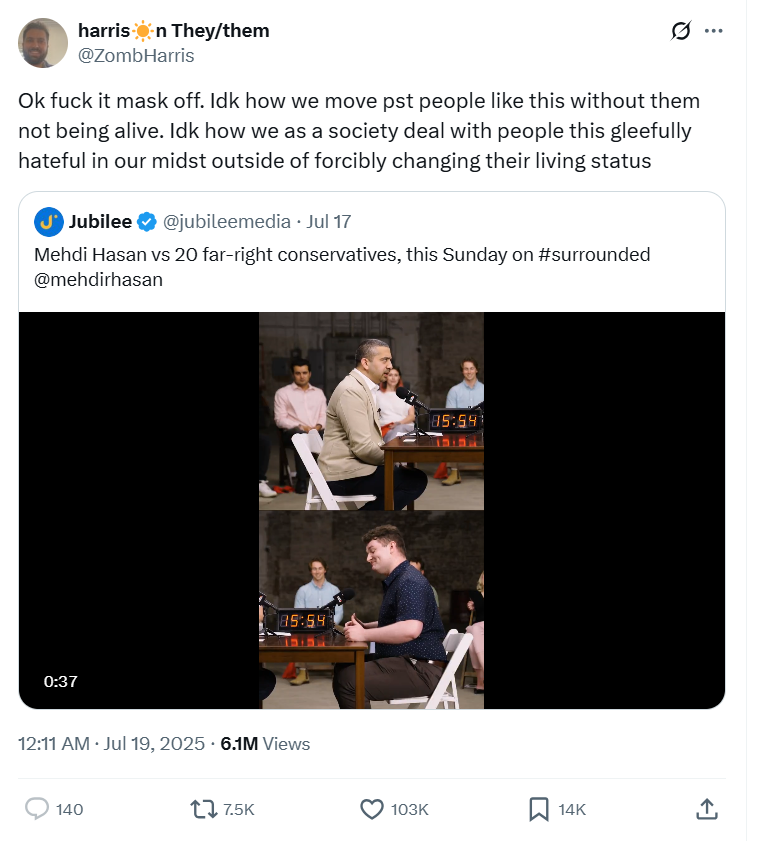This screenshot has height=841, width=770.
Task: Repost using the retweet icon
Action: [203, 809]
